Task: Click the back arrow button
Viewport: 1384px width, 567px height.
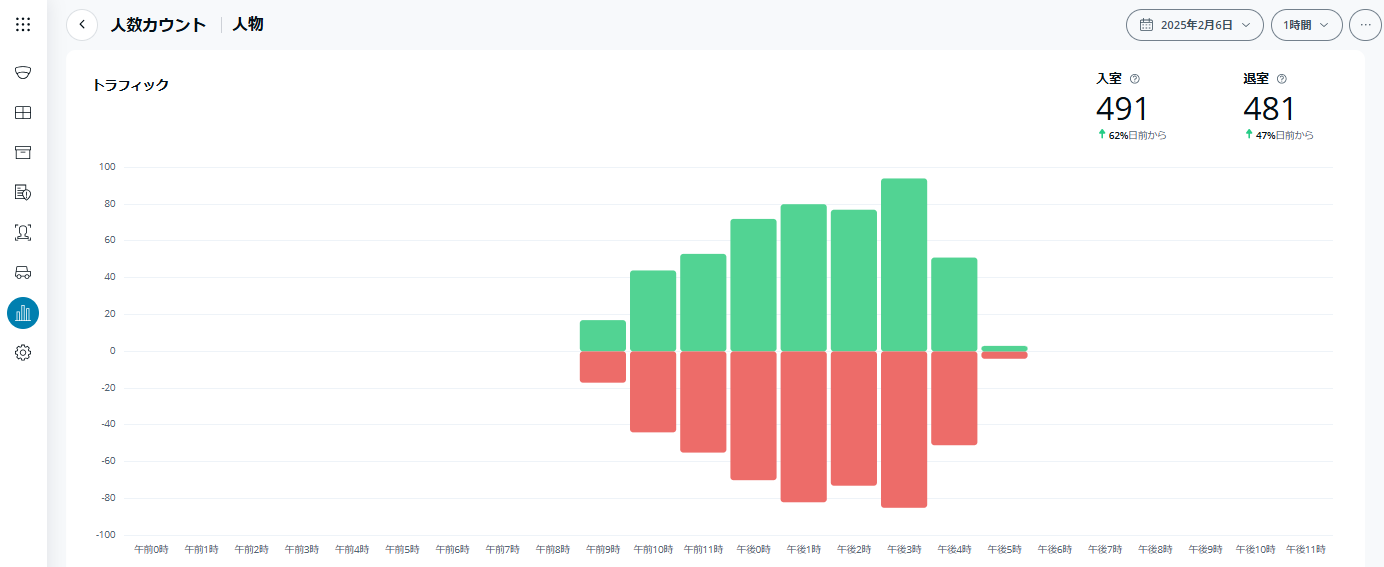Action: [82, 25]
